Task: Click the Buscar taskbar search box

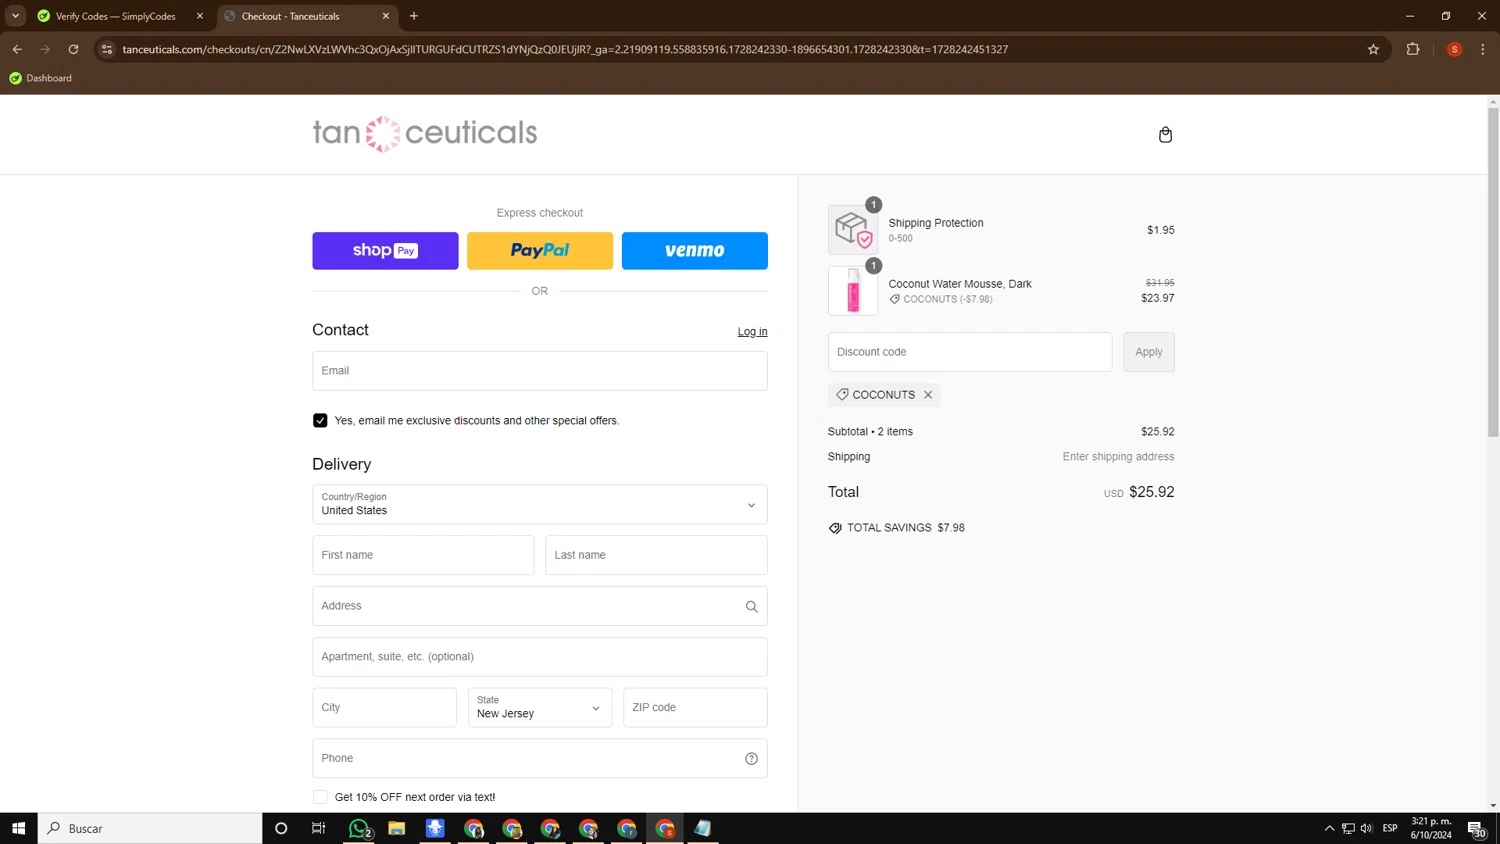Action: (150, 828)
